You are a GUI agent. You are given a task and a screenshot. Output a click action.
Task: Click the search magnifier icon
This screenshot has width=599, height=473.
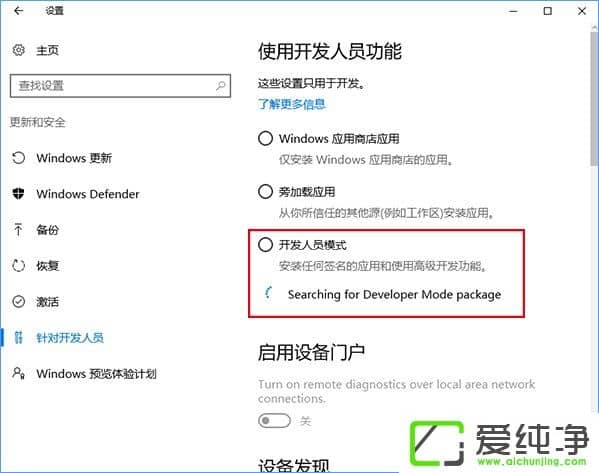pos(220,86)
